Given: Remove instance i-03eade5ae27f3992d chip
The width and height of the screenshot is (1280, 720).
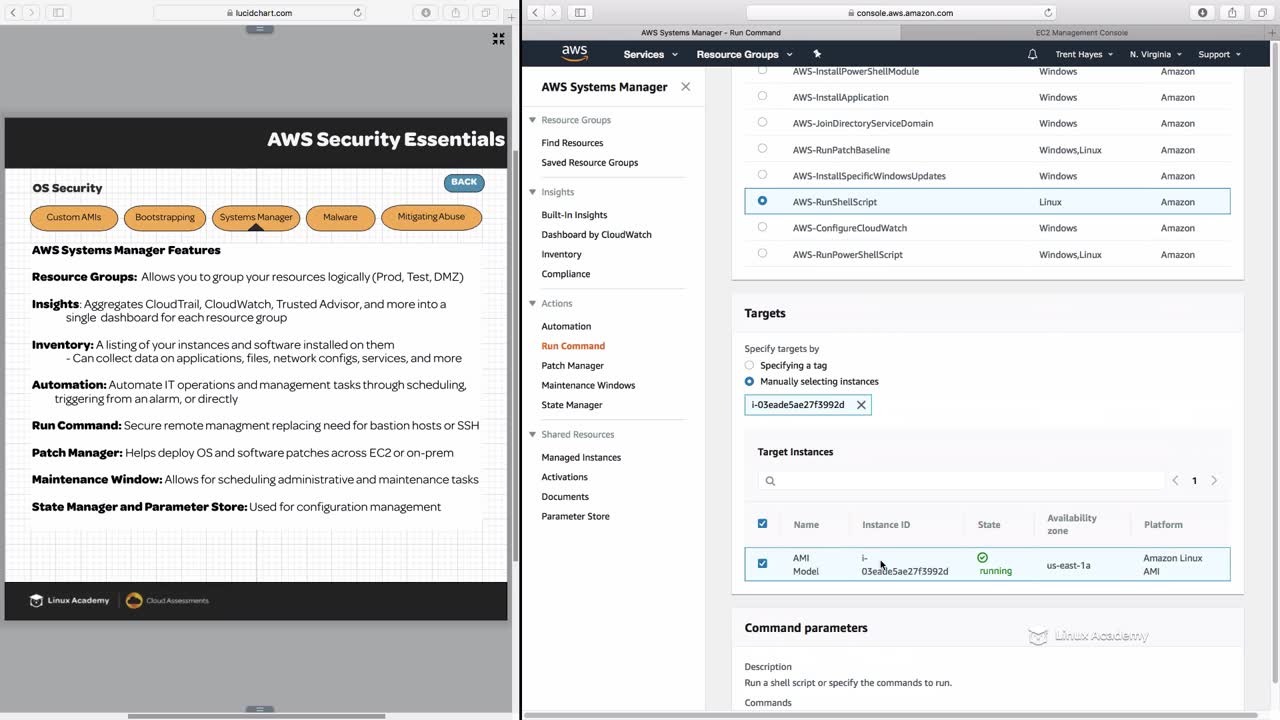Looking at the screenshot, I should click(861, 405).
